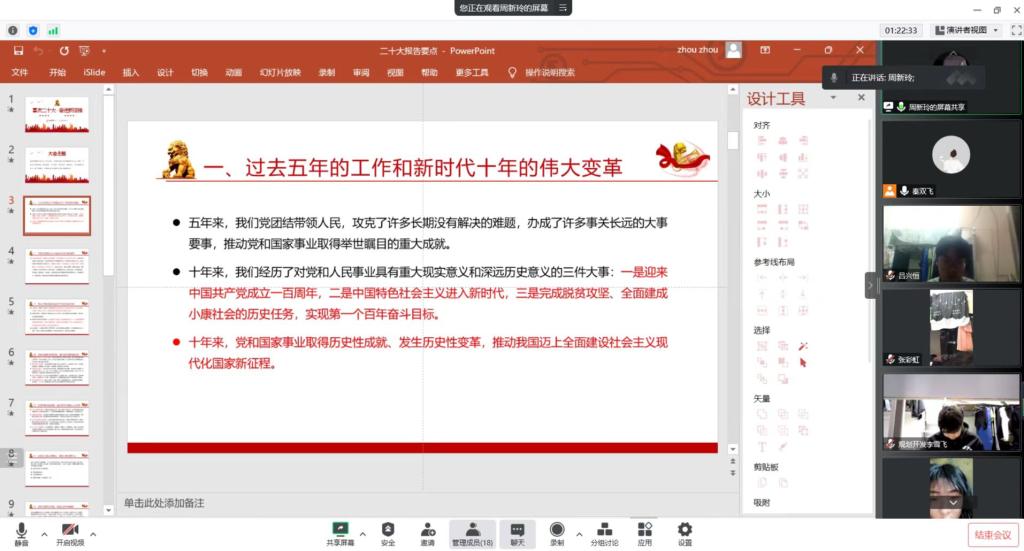The height and width of the screenshot is (551, 1024).
Task: Turn on camera with 开启视频
Action: tap(70, 531)
